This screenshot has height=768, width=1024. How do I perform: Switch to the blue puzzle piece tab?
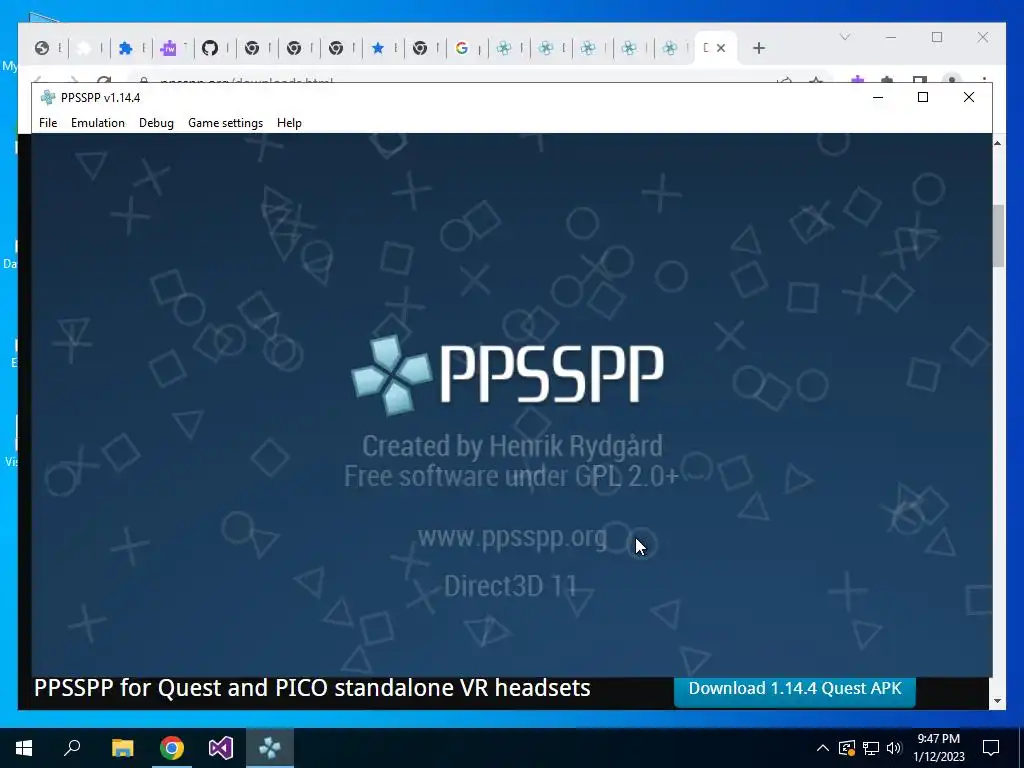click(125, 48)
